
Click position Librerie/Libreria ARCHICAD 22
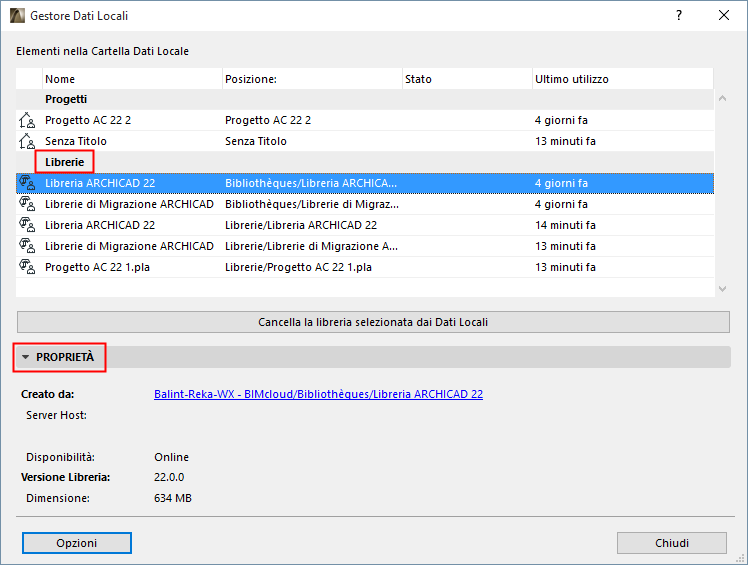pyautogui.click(x=301, y=225)
